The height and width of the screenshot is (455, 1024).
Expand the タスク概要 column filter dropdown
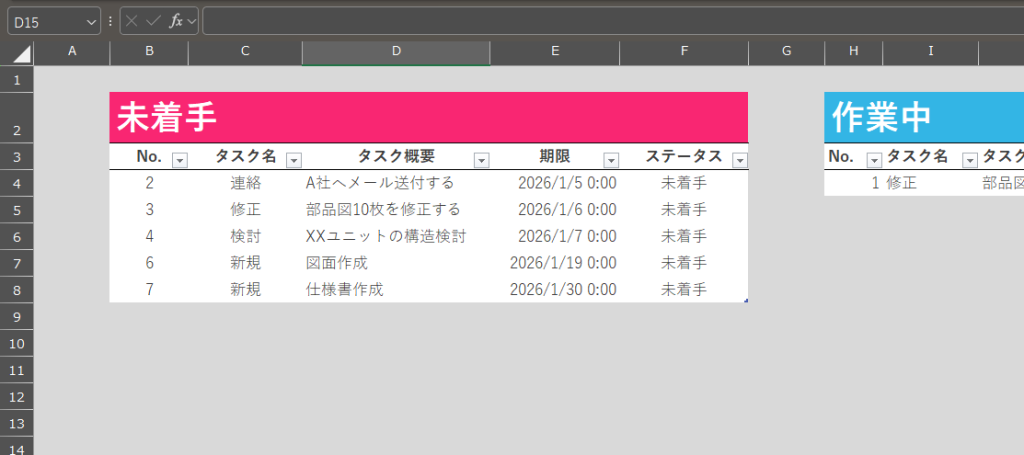tap(481, 160)
